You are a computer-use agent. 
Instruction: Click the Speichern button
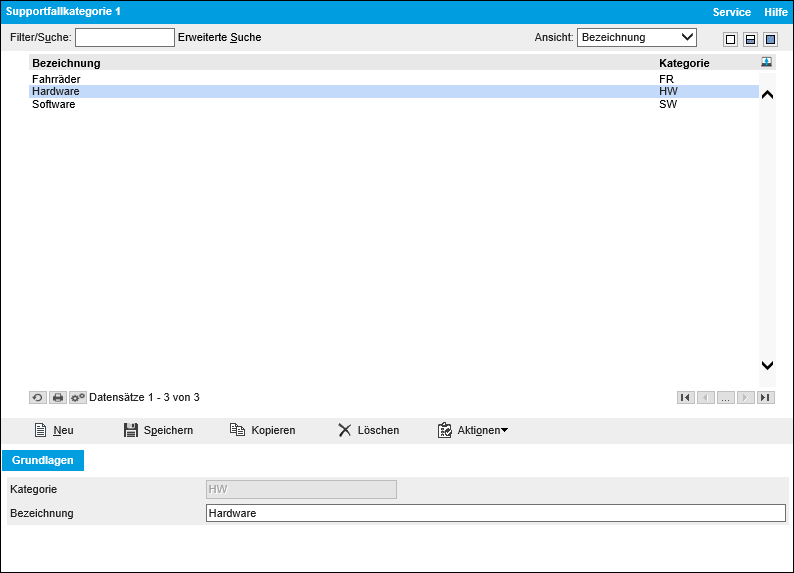158,430
